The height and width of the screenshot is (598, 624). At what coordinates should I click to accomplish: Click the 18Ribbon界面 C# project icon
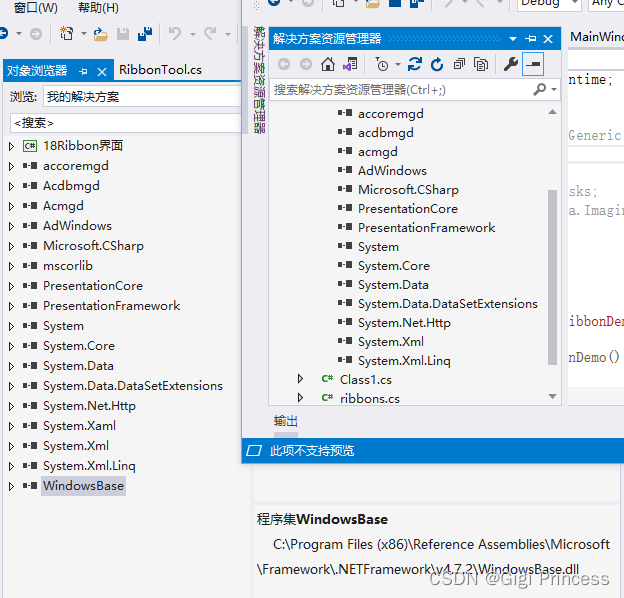pos(30,146)
